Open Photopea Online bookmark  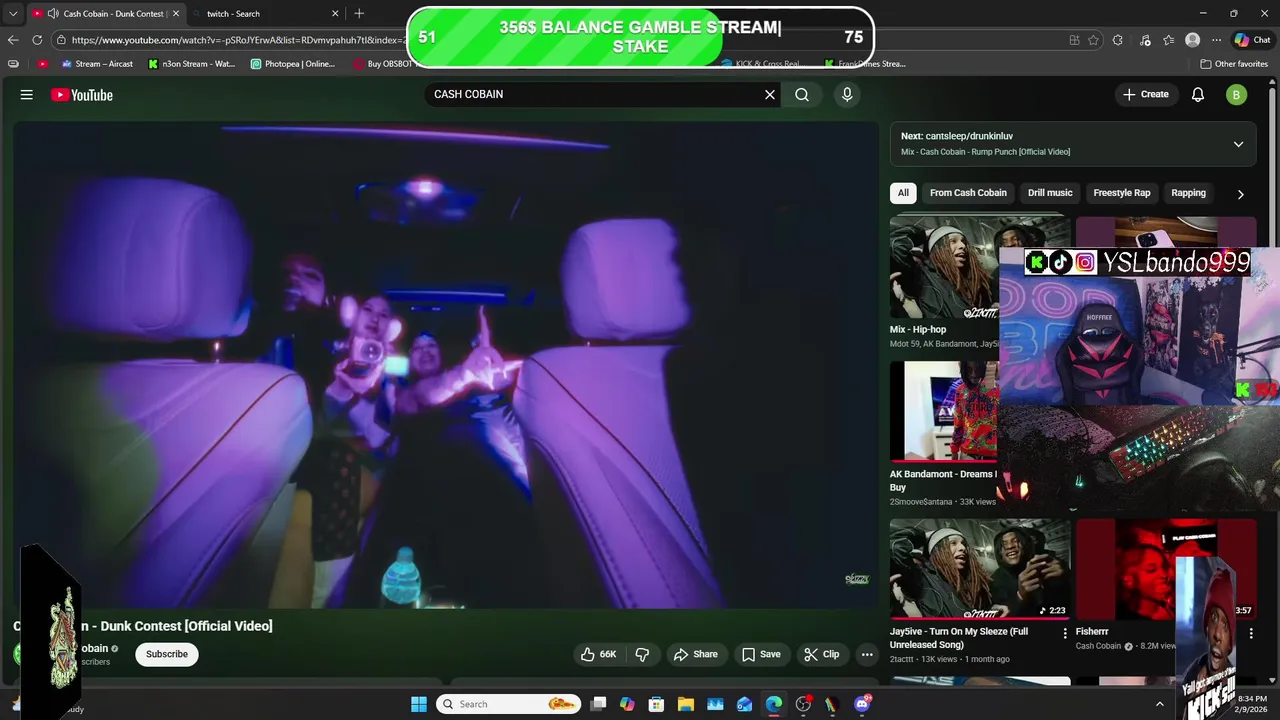tap(293, 64)
